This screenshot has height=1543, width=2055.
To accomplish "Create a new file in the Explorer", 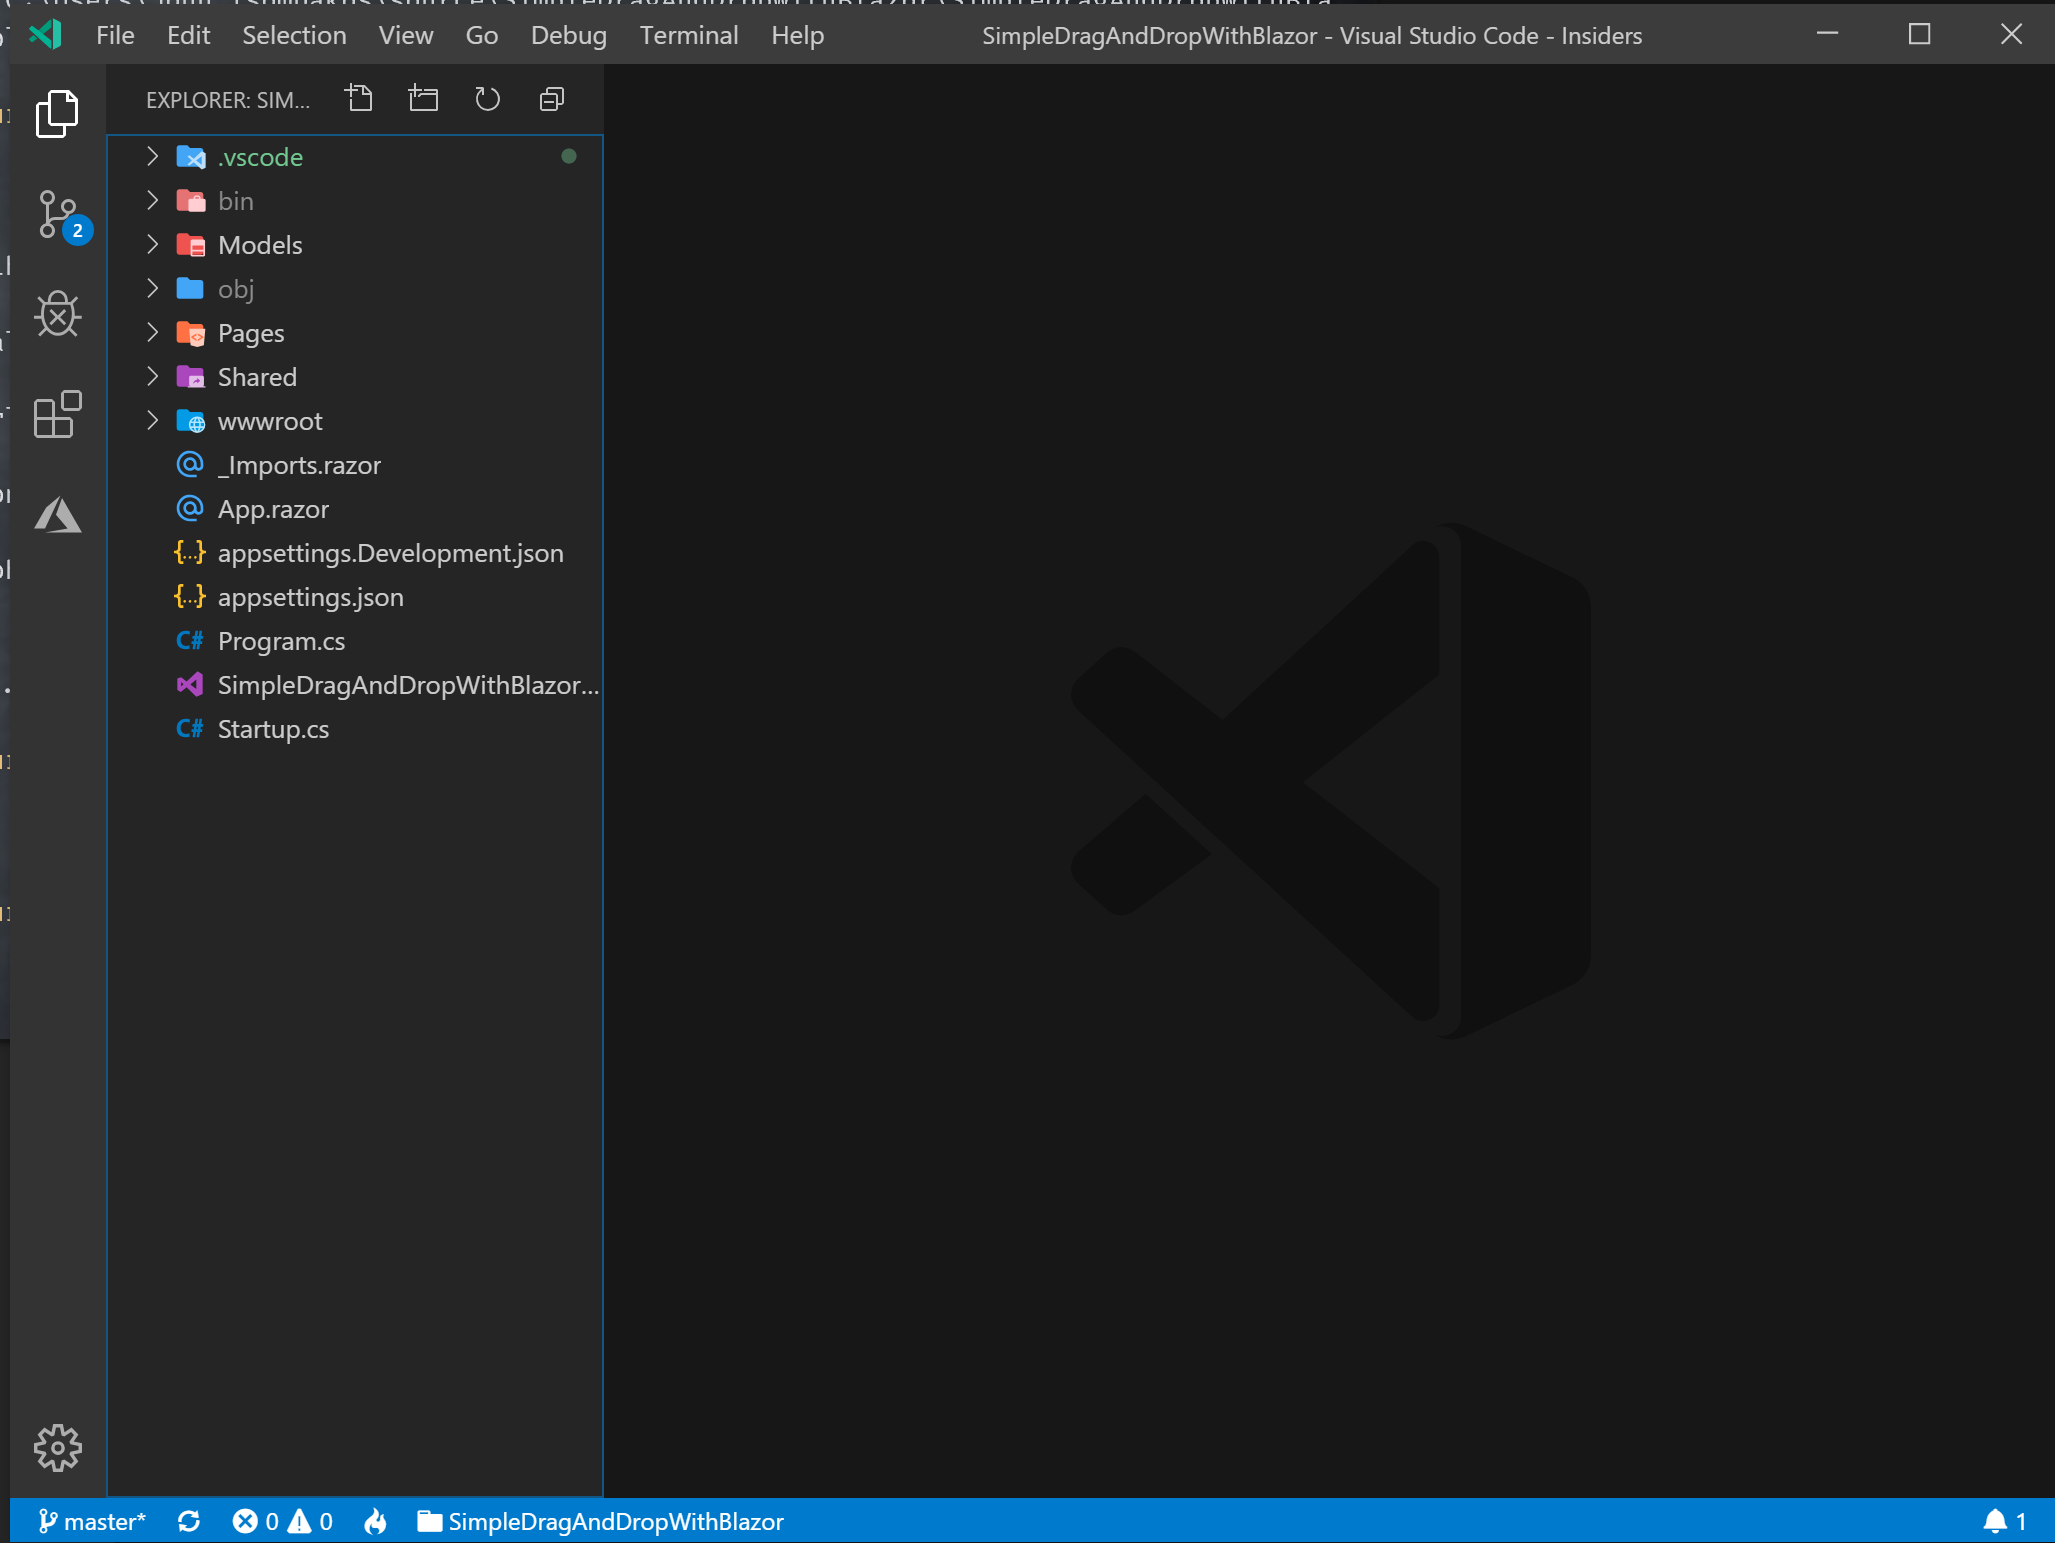I will point(359,98).
